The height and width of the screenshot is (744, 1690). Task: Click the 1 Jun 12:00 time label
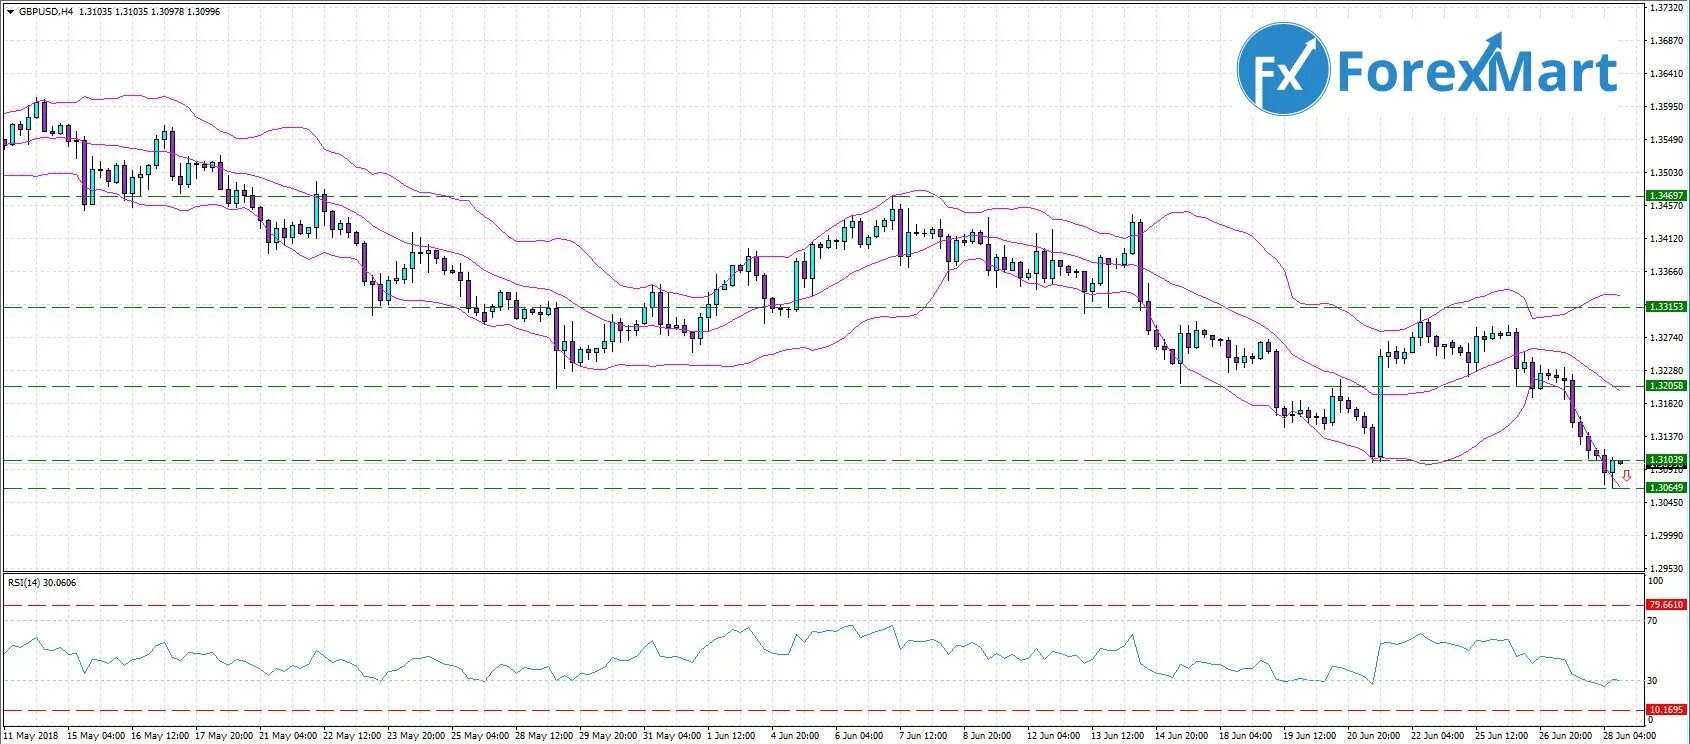(733, 736)
